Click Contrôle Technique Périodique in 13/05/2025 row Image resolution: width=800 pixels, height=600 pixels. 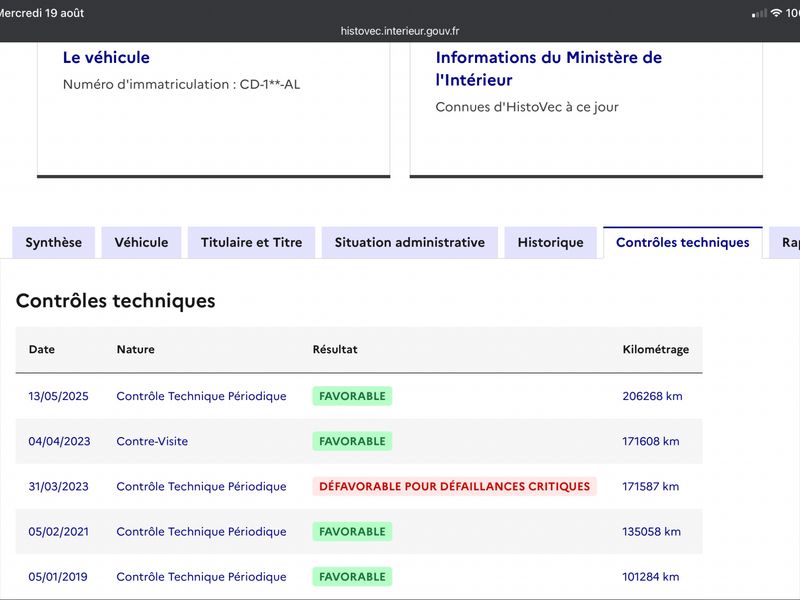(x=201, y=396)
